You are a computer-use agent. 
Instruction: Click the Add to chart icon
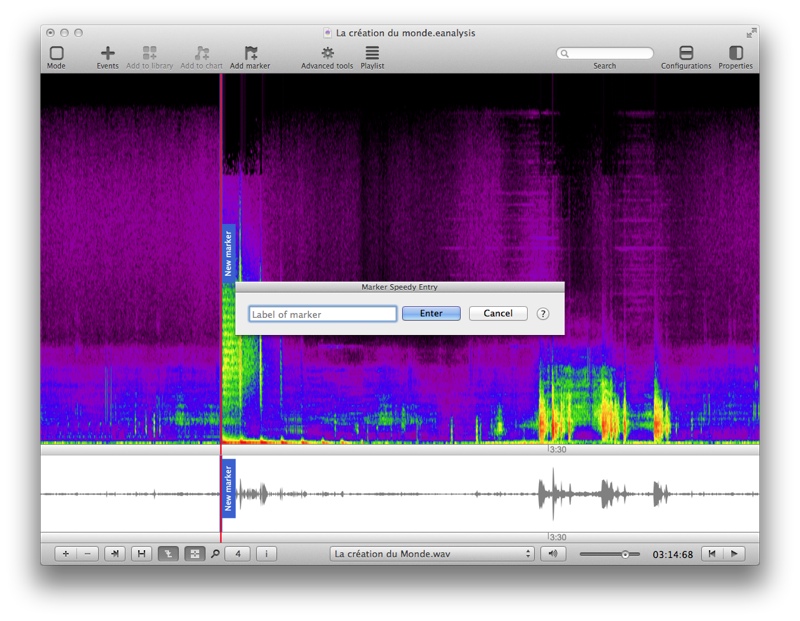pos(202,53)
